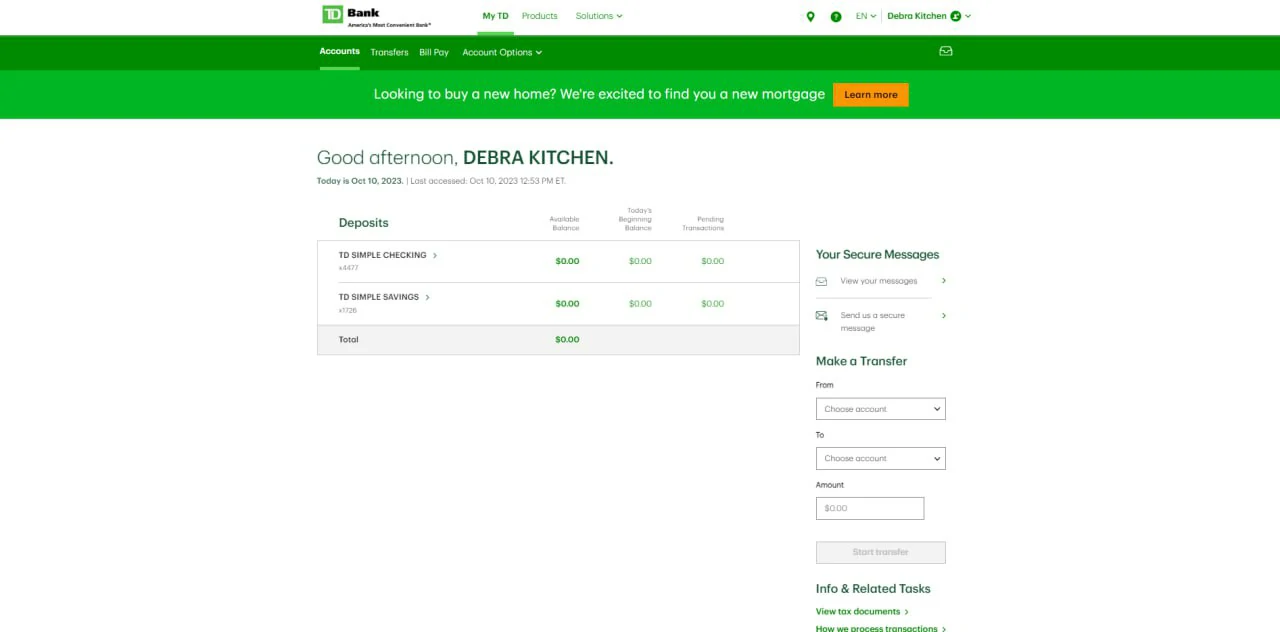This screenshot has width=1280, height=632.
Task: Click the Debra Kitchen profile avatar icon
Action: point(955,16)
